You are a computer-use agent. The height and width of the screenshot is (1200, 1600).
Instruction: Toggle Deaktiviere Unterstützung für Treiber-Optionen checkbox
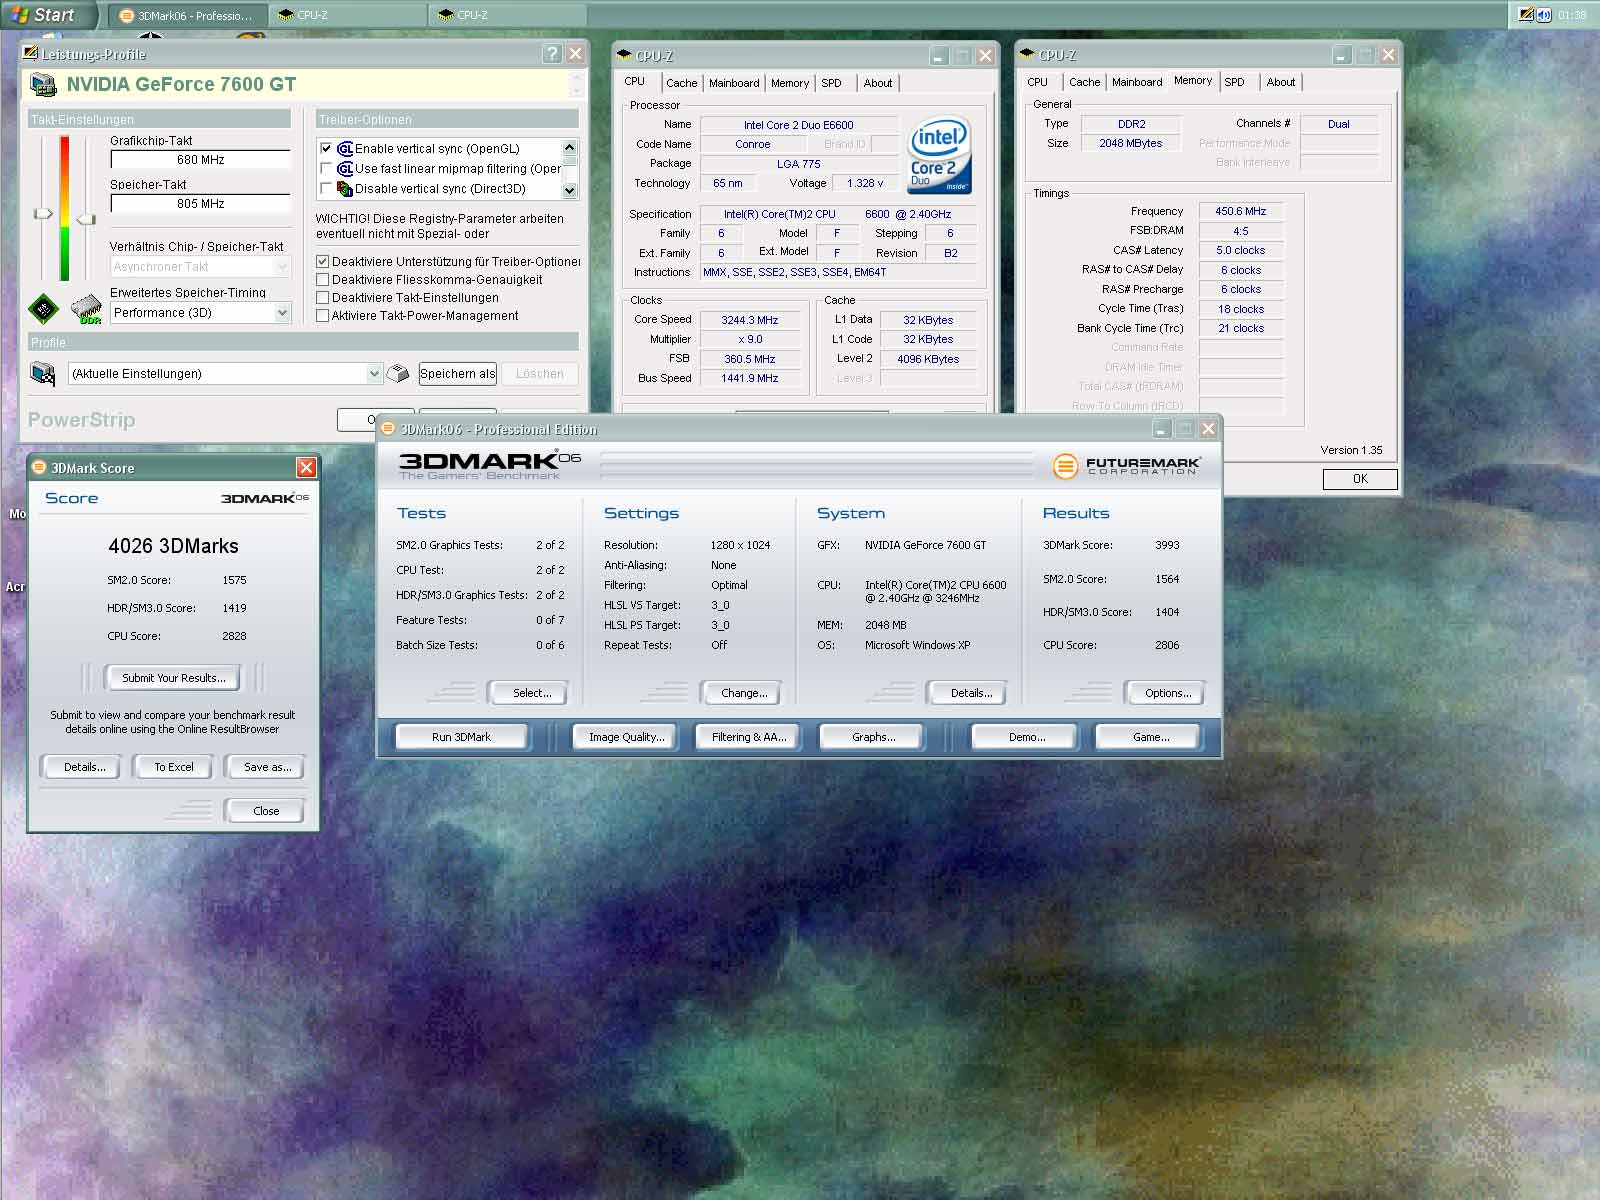[323, 261]
